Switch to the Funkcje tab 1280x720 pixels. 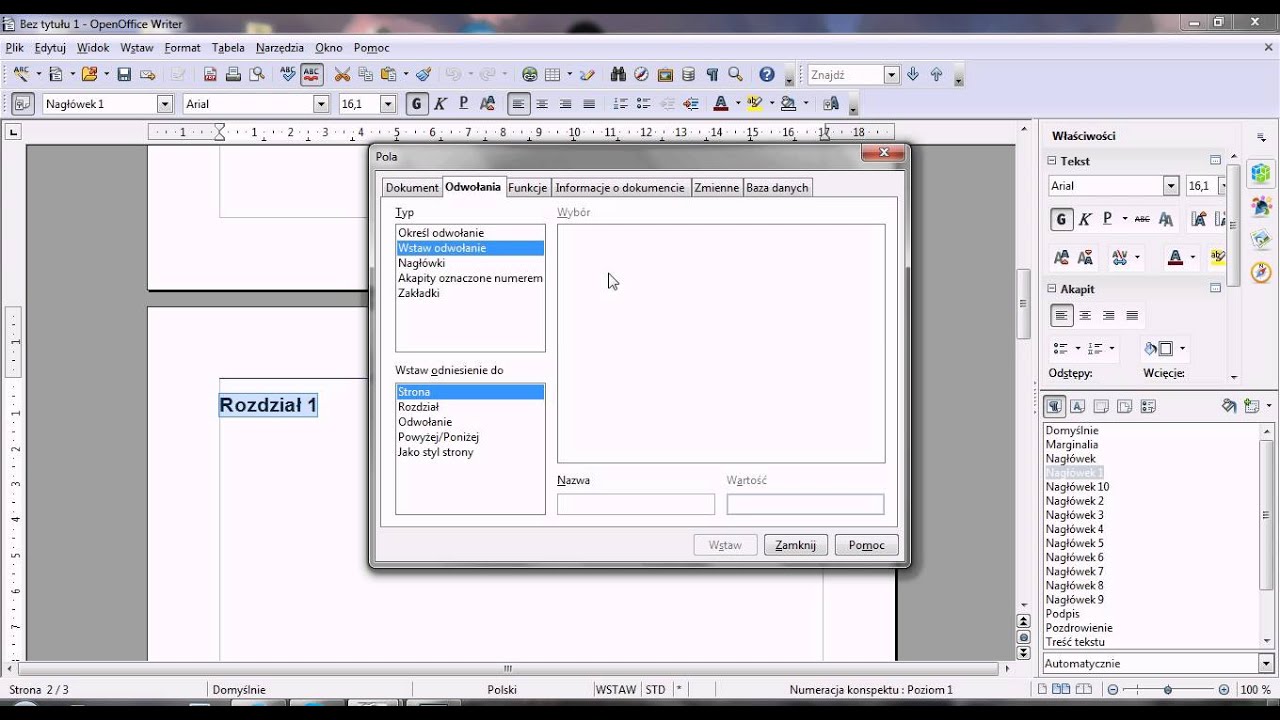(527, 188)
